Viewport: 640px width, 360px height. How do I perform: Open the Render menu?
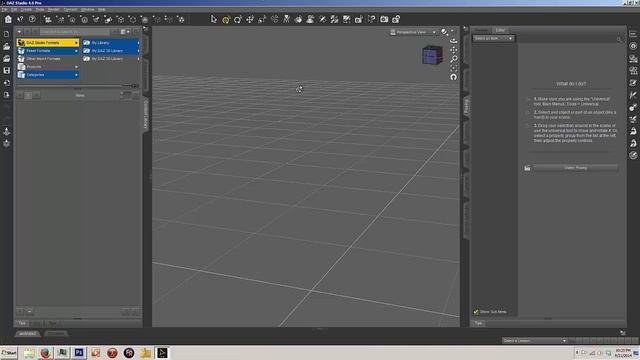click(x=53, y=9)
